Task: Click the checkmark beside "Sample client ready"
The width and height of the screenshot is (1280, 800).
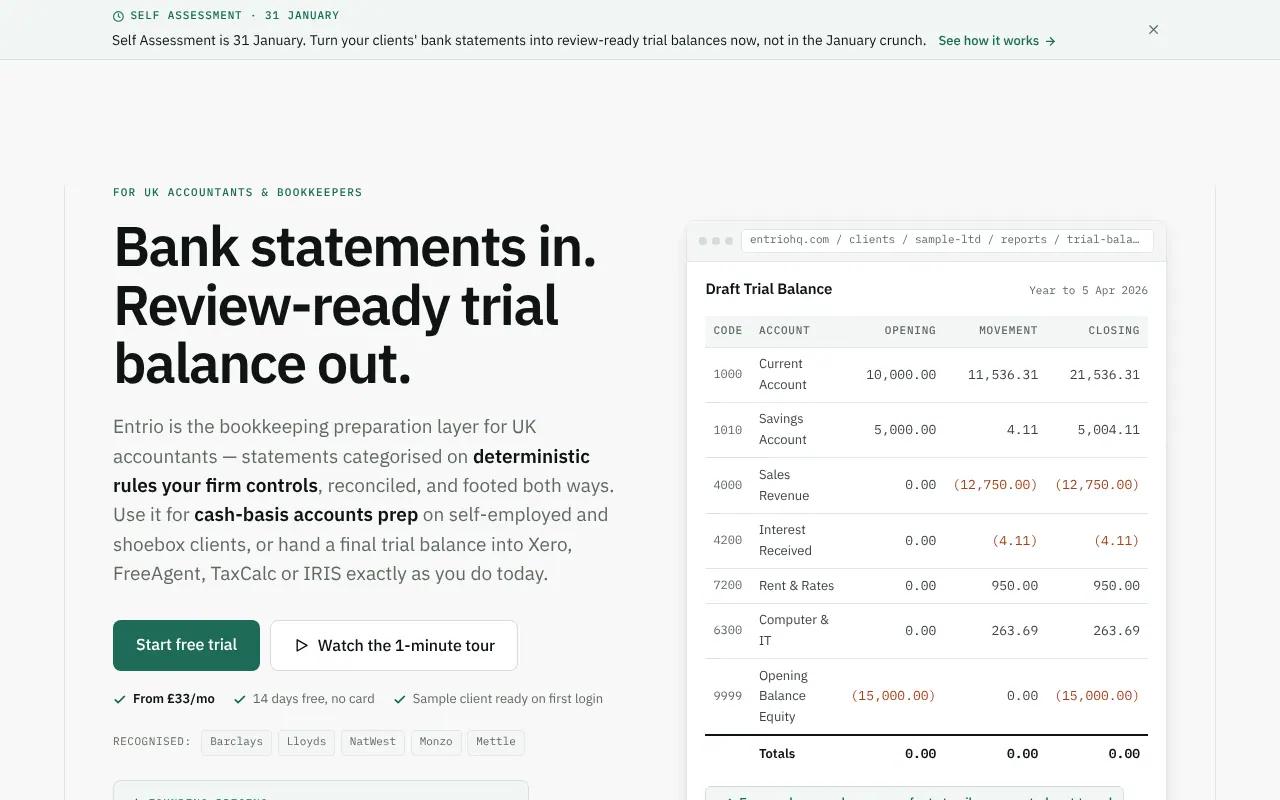Action: point(400,699)
